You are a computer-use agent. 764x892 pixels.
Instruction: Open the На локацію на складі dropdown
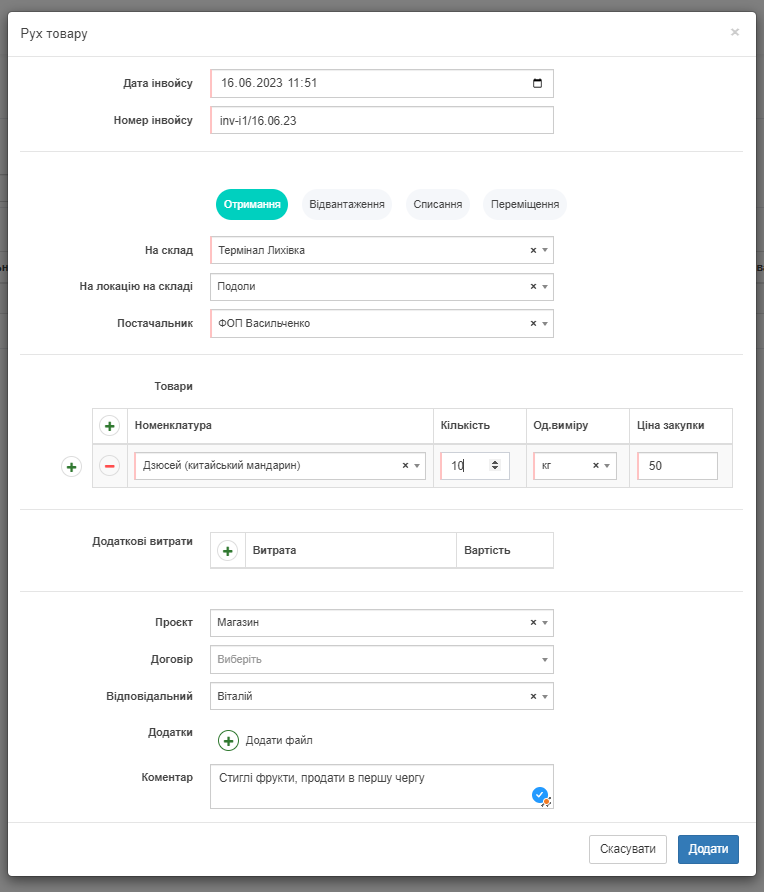(x=545, y=287)
